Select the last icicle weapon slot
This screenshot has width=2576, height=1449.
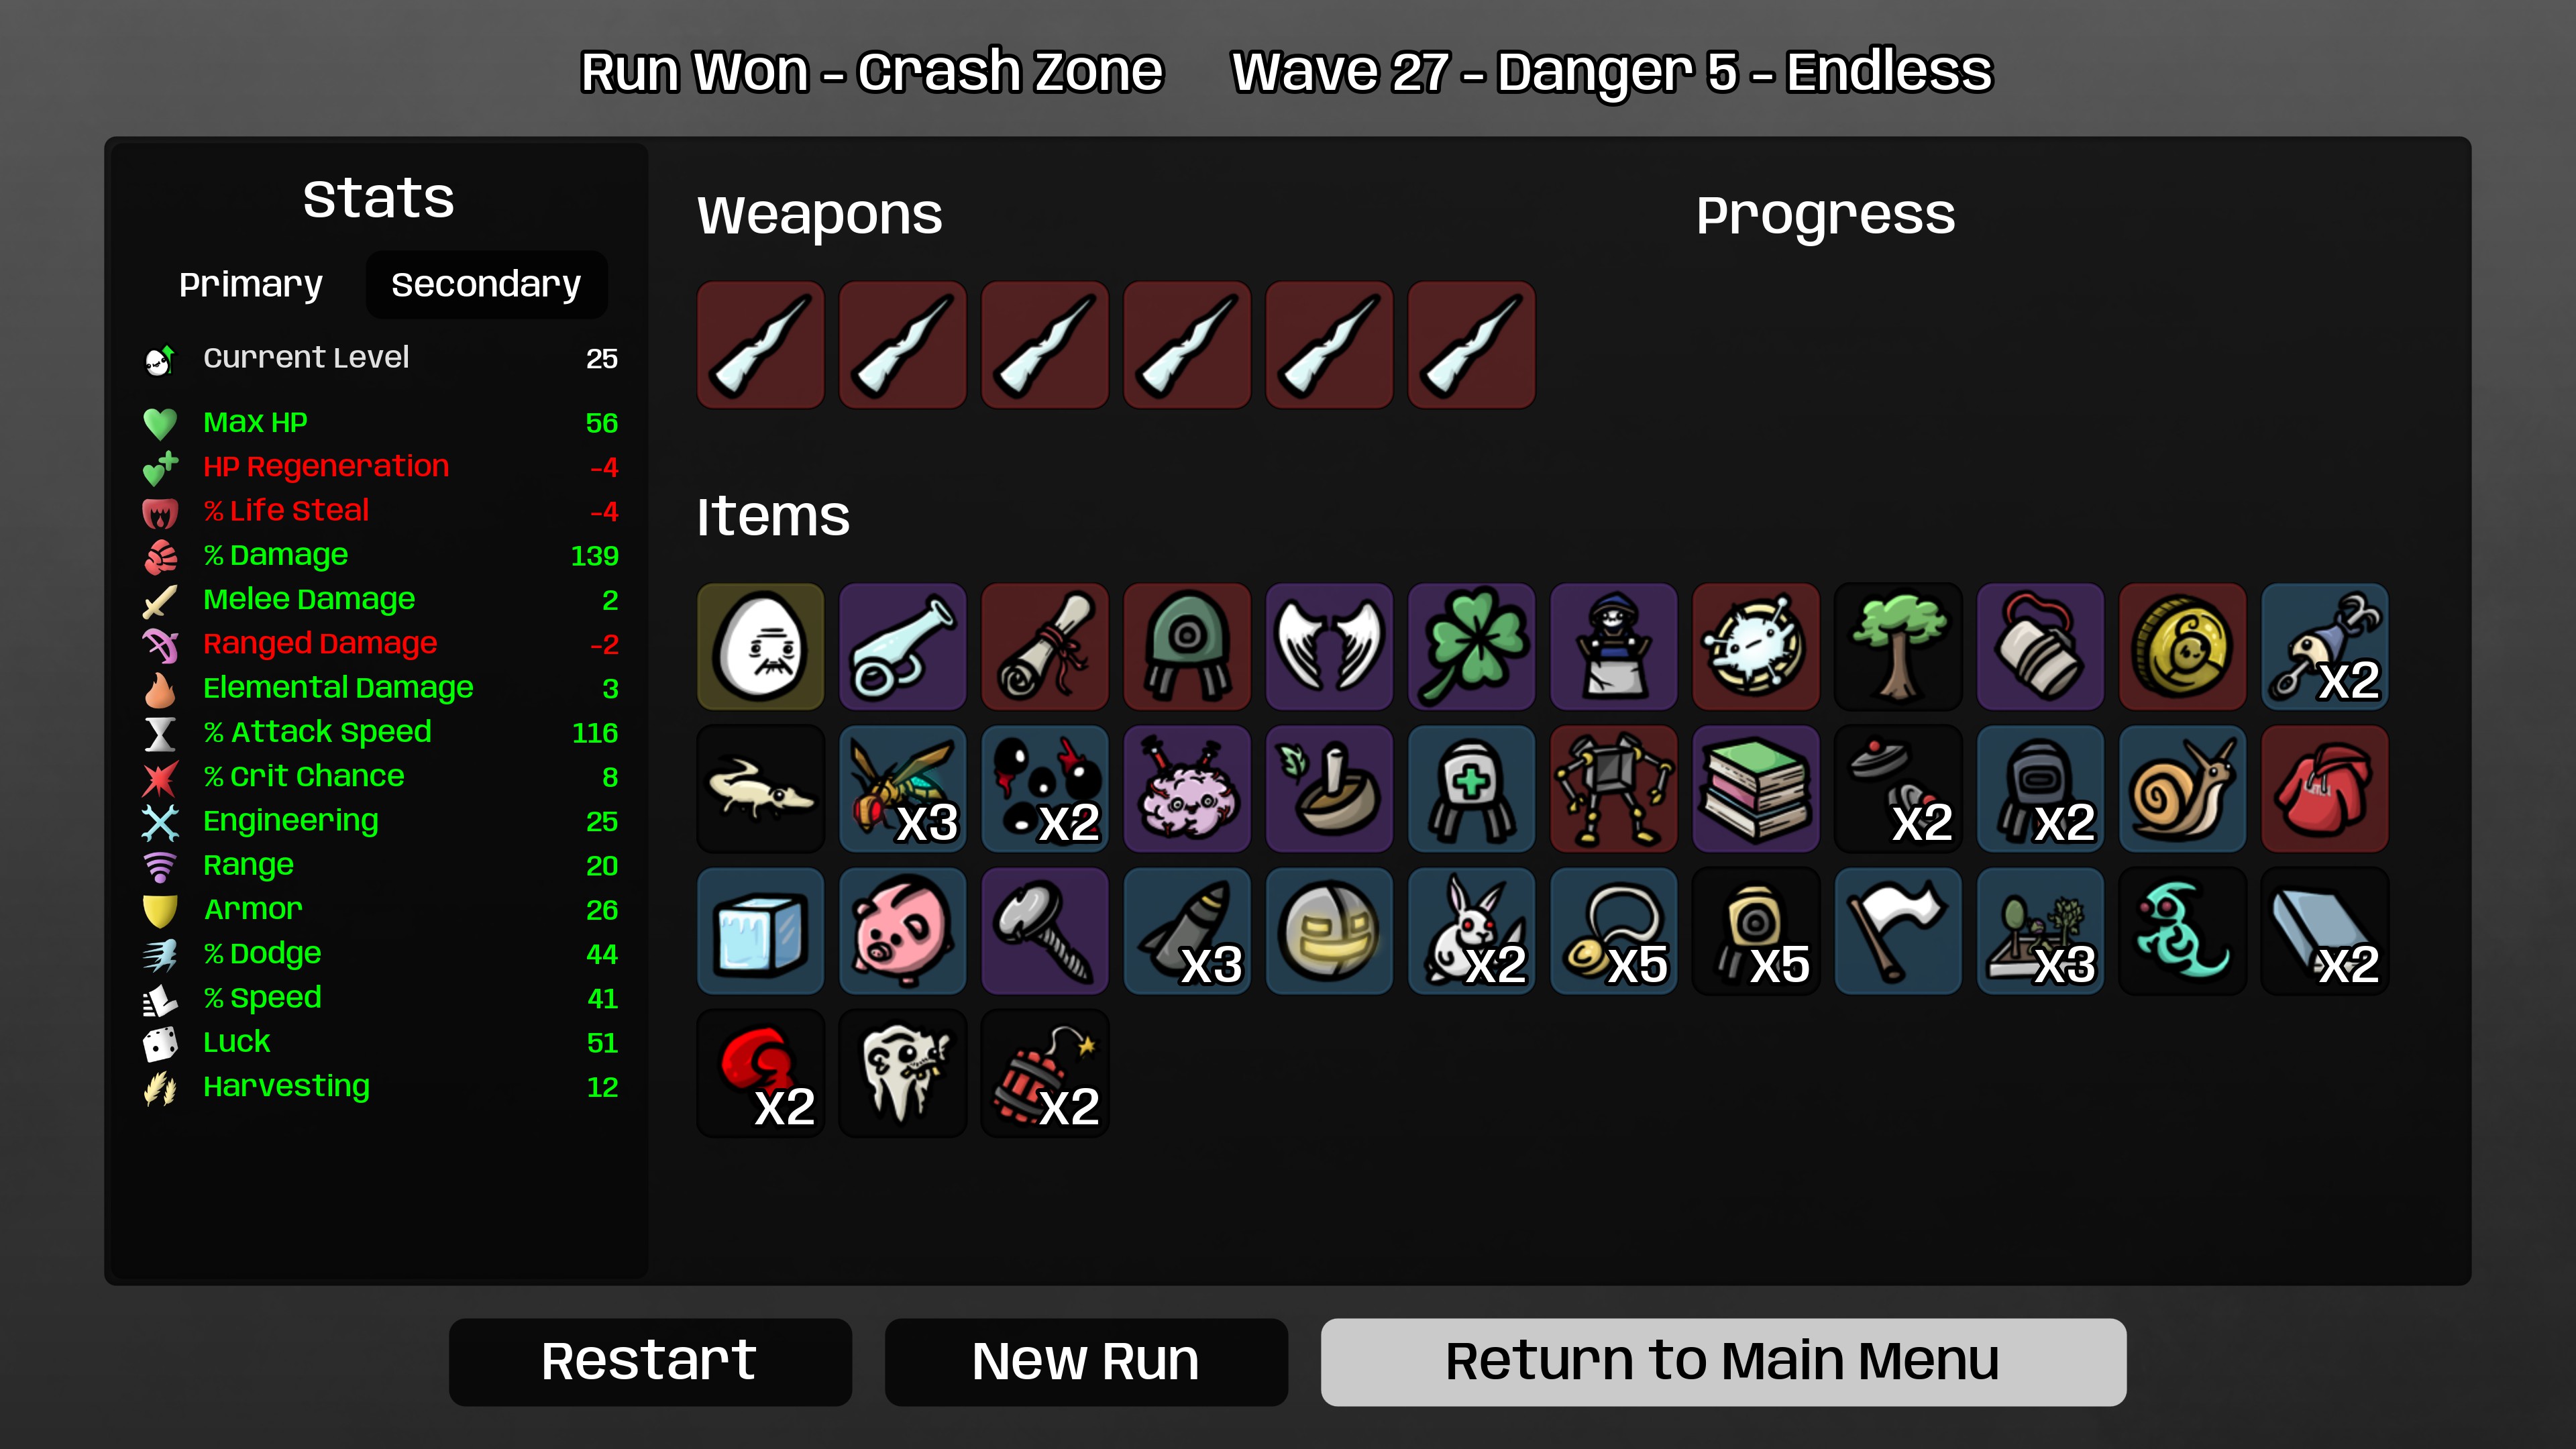coord(1471,345)
